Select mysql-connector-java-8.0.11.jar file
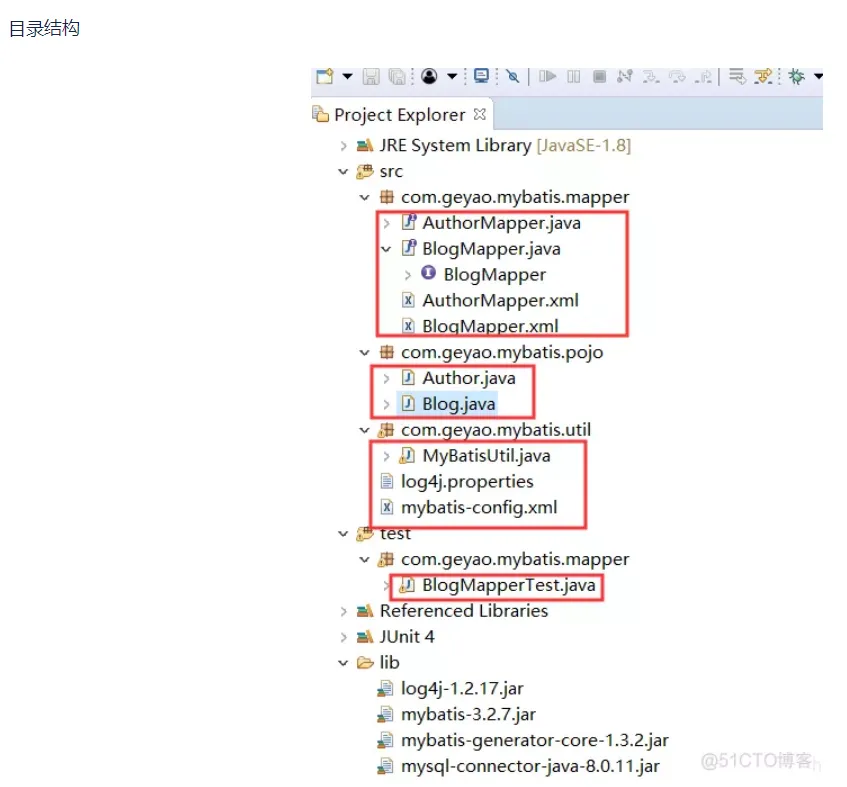Viewport: 847px width, 787px height. (530, 766)
